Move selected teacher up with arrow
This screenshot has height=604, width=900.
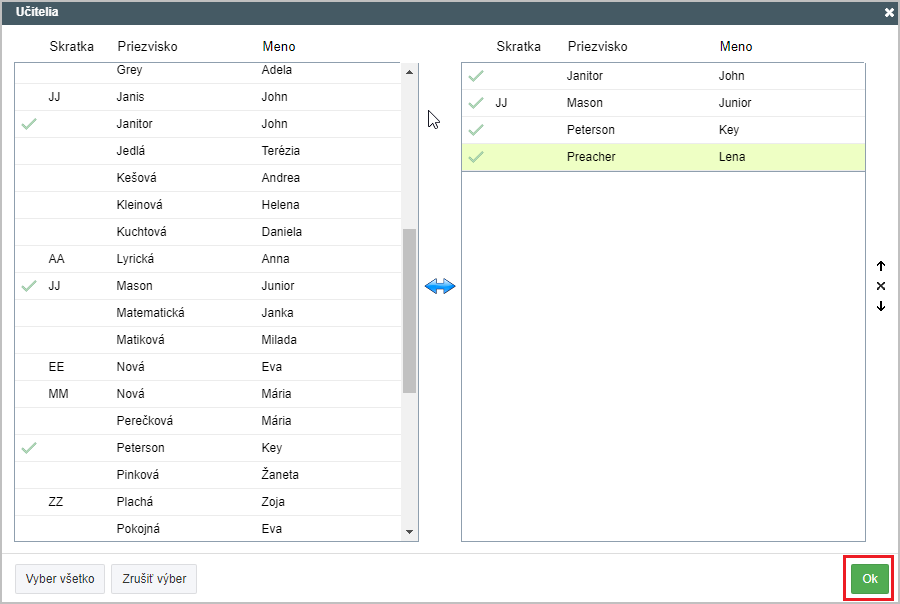pyautogui.click(x=880, y=266)
